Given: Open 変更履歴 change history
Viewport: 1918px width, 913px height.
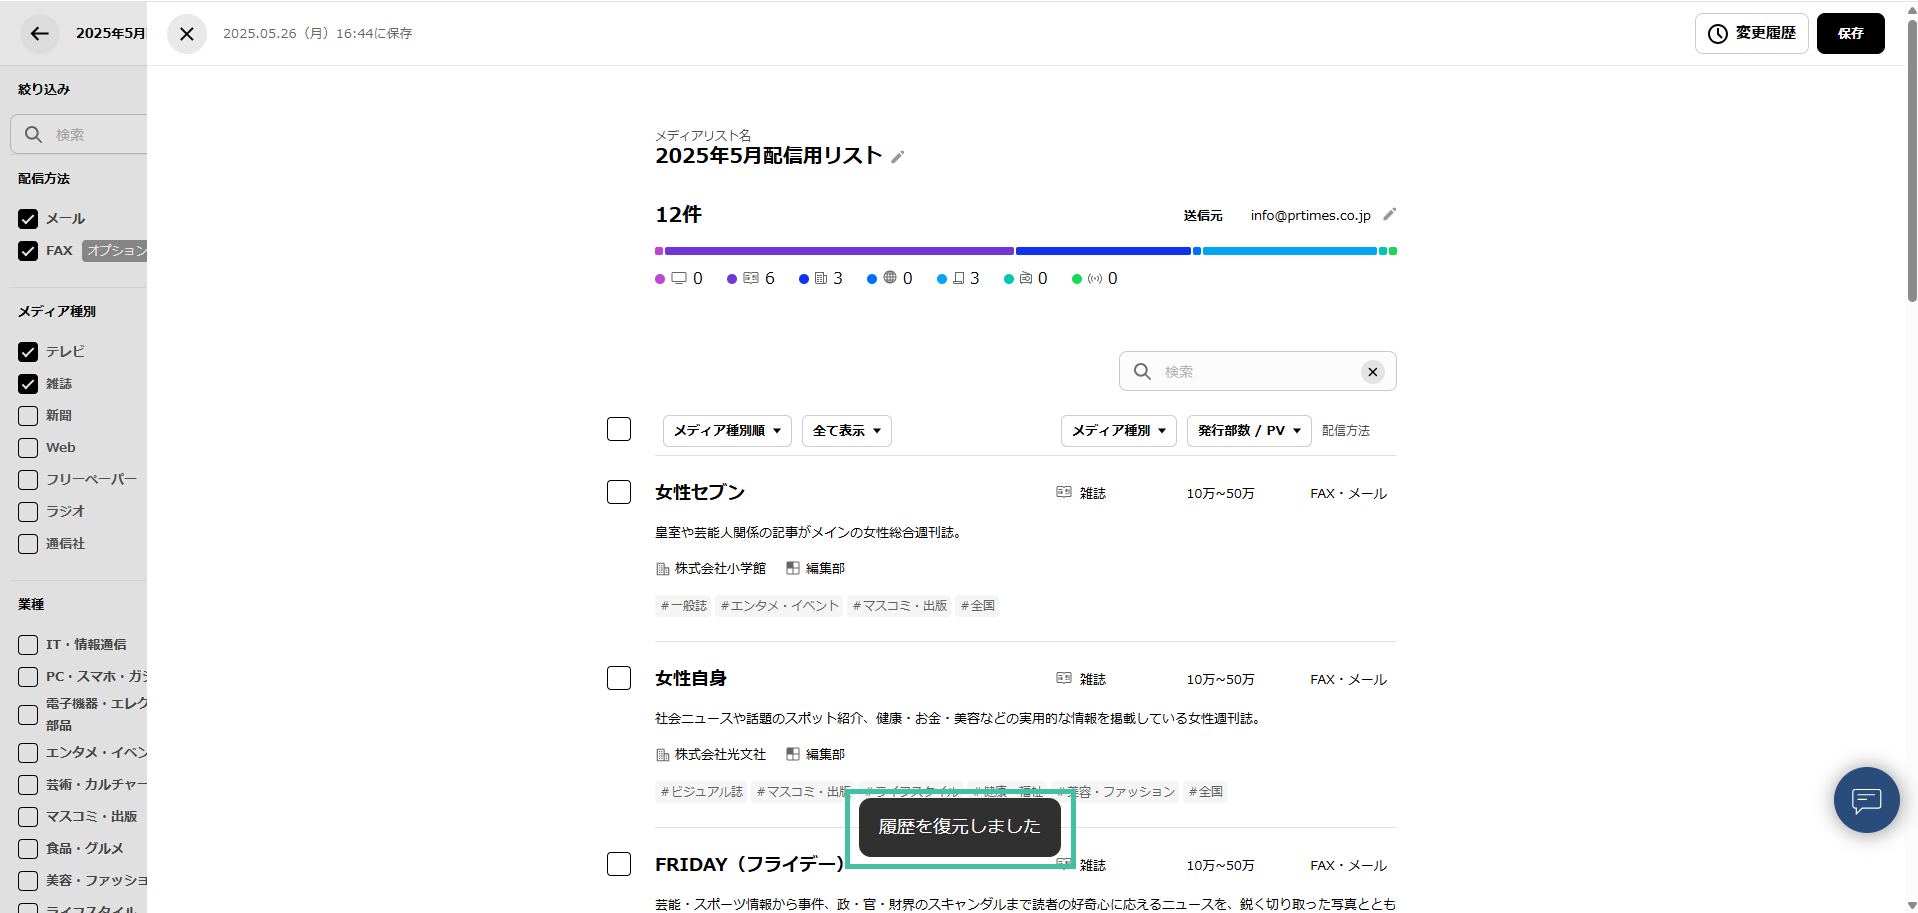Looking at the screenshot, I should pos(1751,33).
